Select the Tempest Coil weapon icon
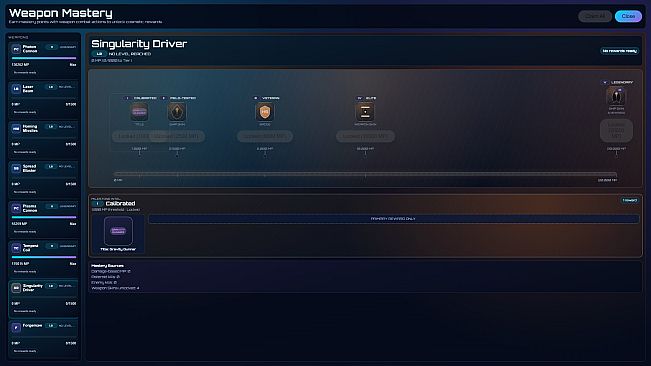Image resolution: width=651 pixels, height=366 pixels. click(16, 248)
